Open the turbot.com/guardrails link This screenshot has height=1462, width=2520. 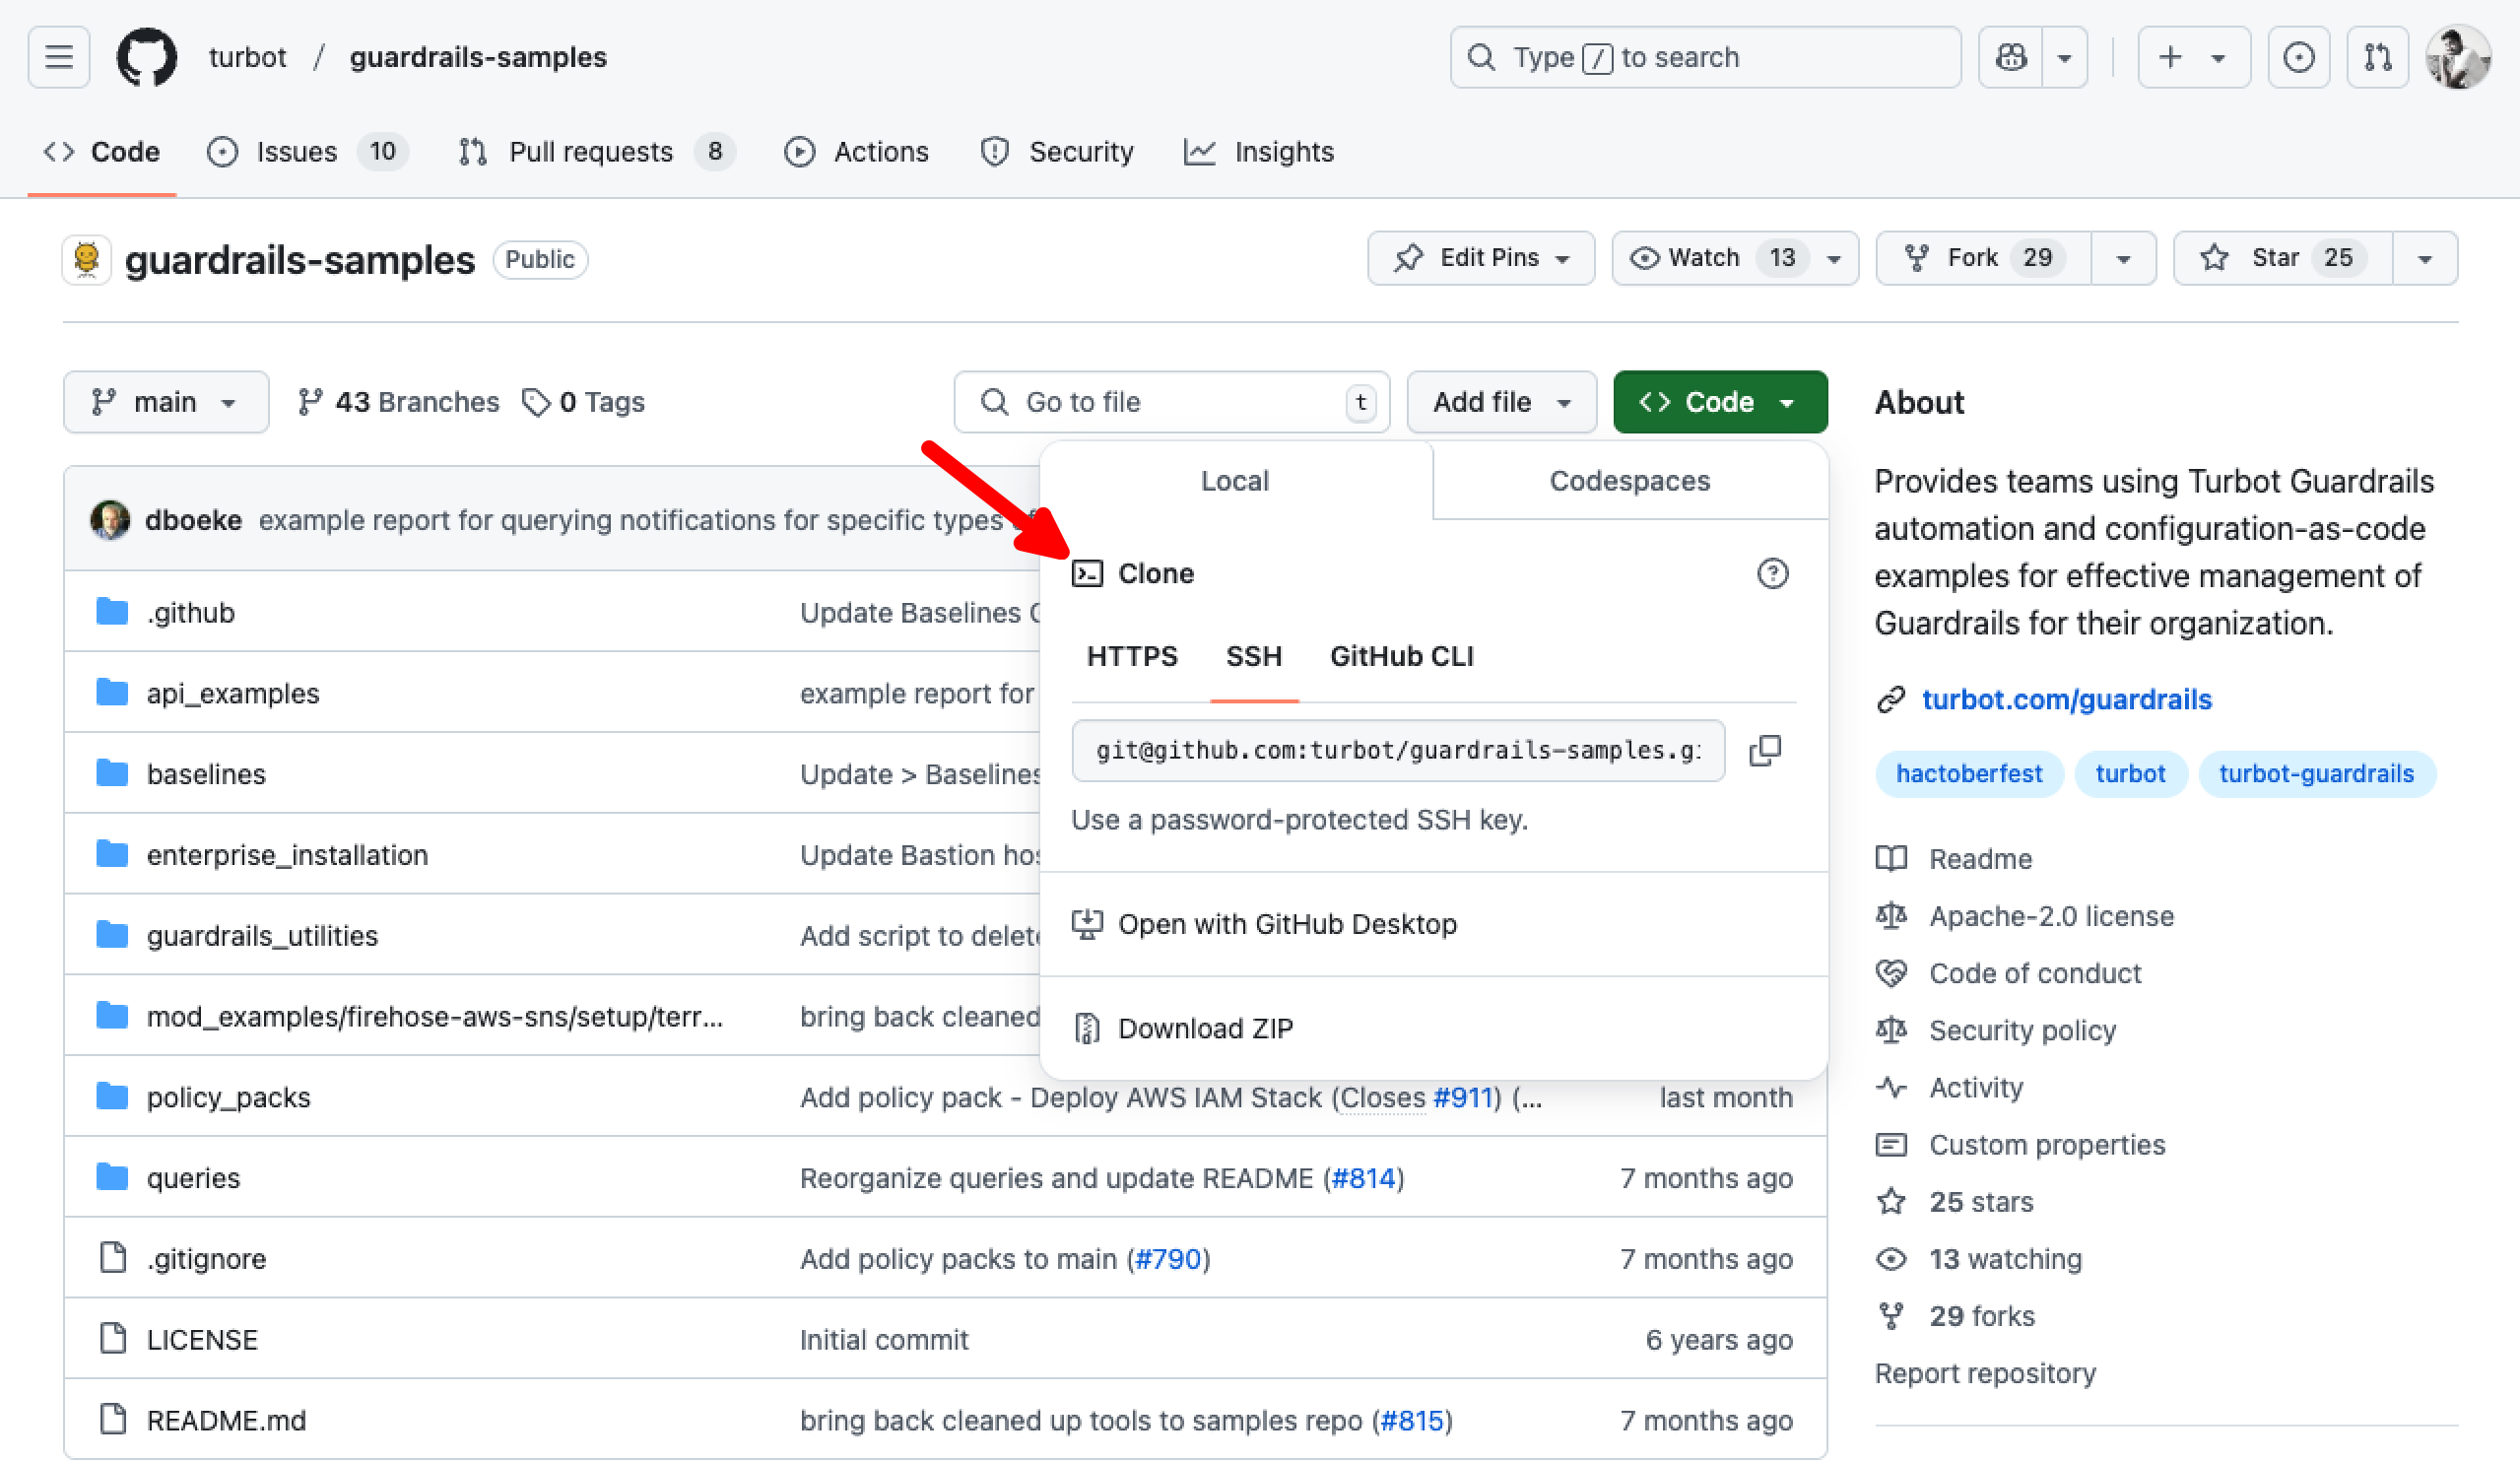(x=2066, y=699)
